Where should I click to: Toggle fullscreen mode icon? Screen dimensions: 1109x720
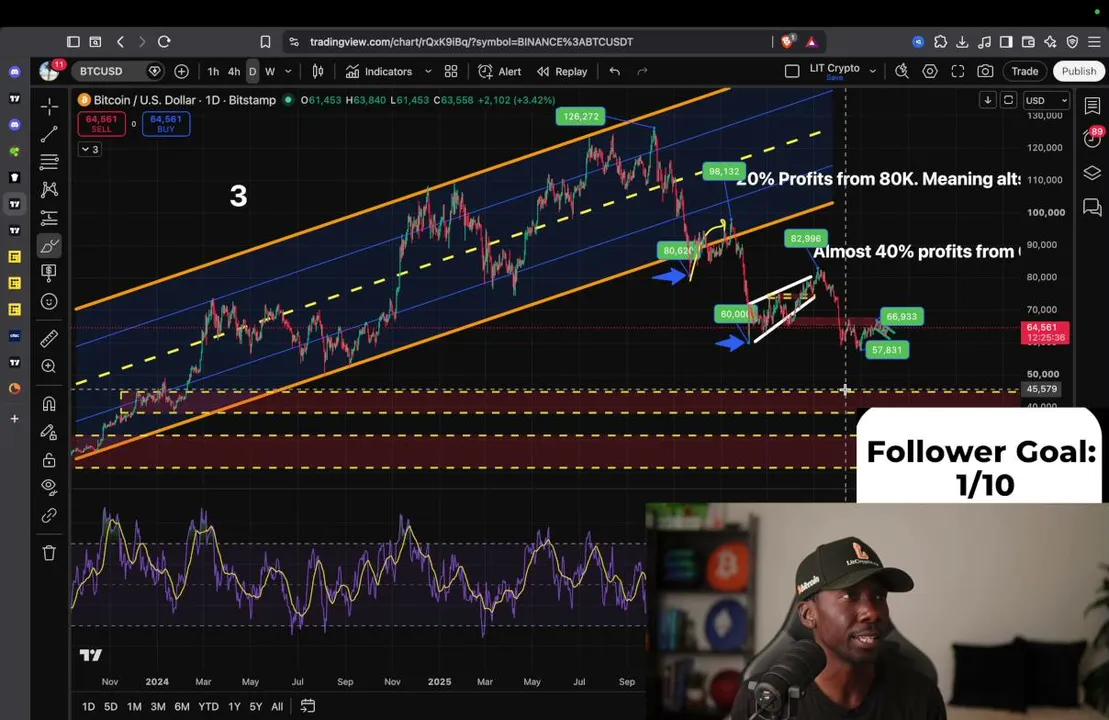pos(958,71)
